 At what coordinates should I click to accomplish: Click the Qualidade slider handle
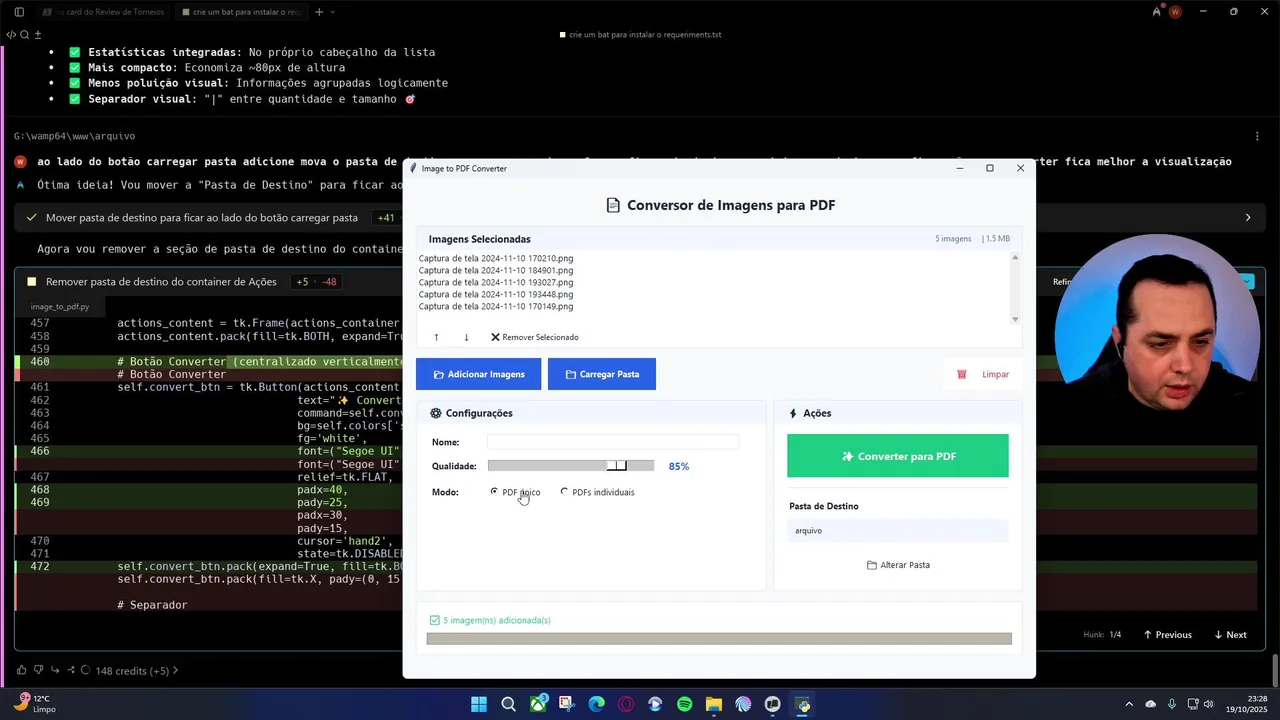coord(617,466)
